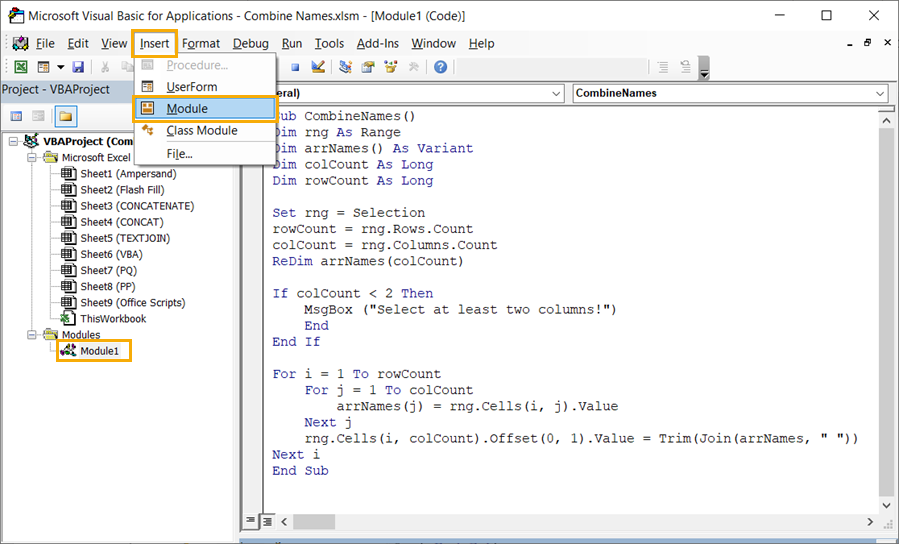Click View Object icon in Project pane

tap(38, 116)
